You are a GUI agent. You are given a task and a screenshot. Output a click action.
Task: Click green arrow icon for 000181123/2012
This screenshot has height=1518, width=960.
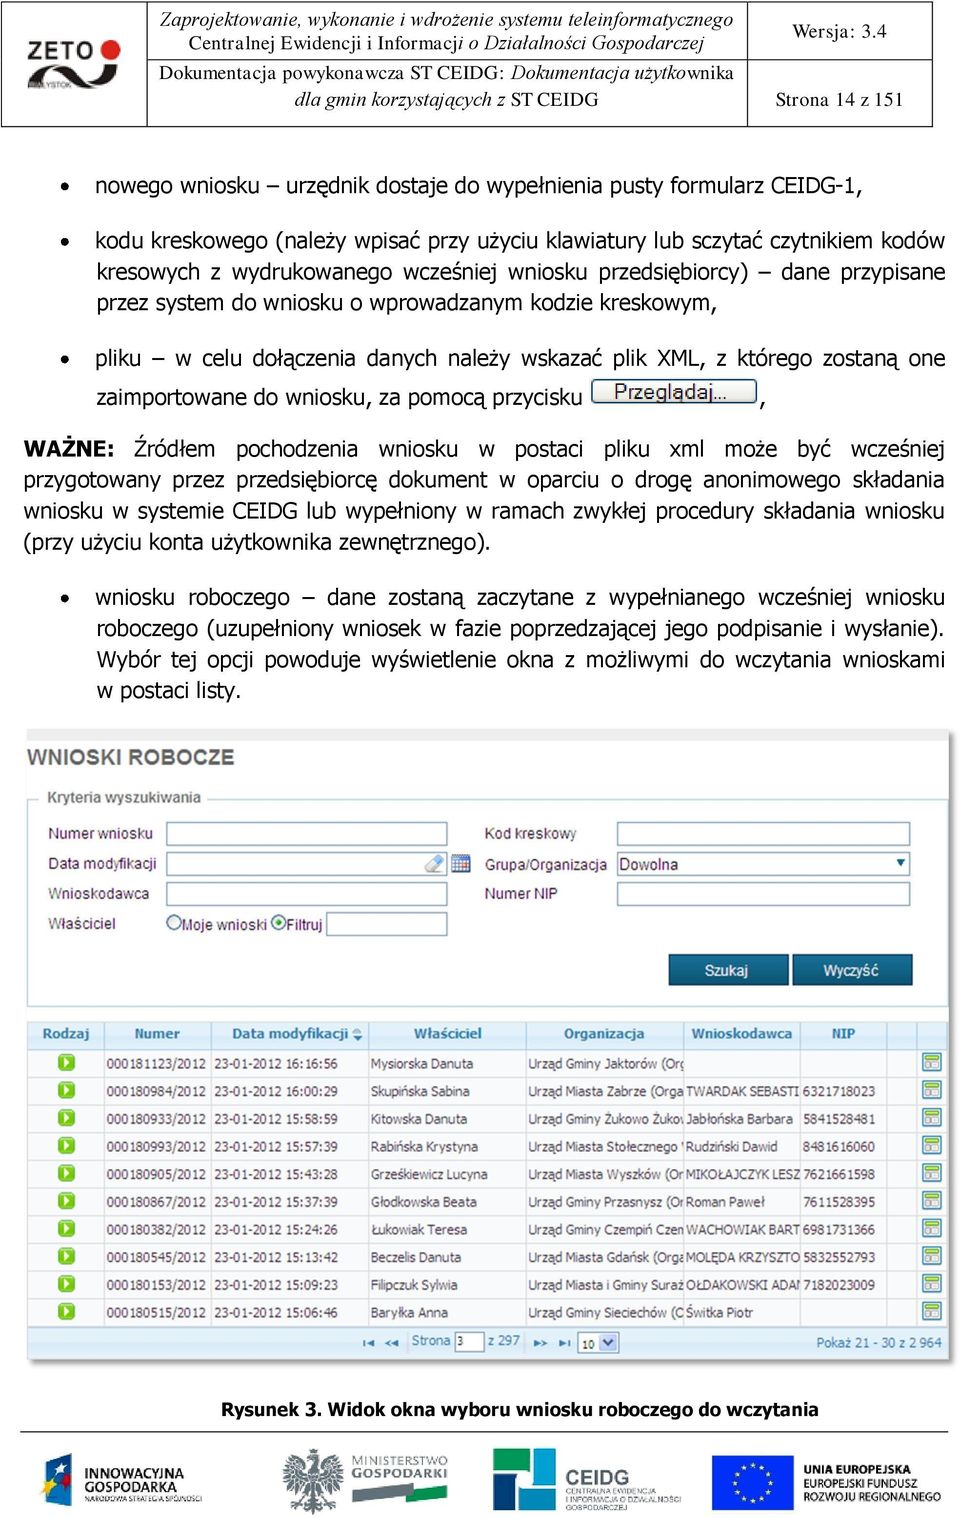(x=66, y=1063)
